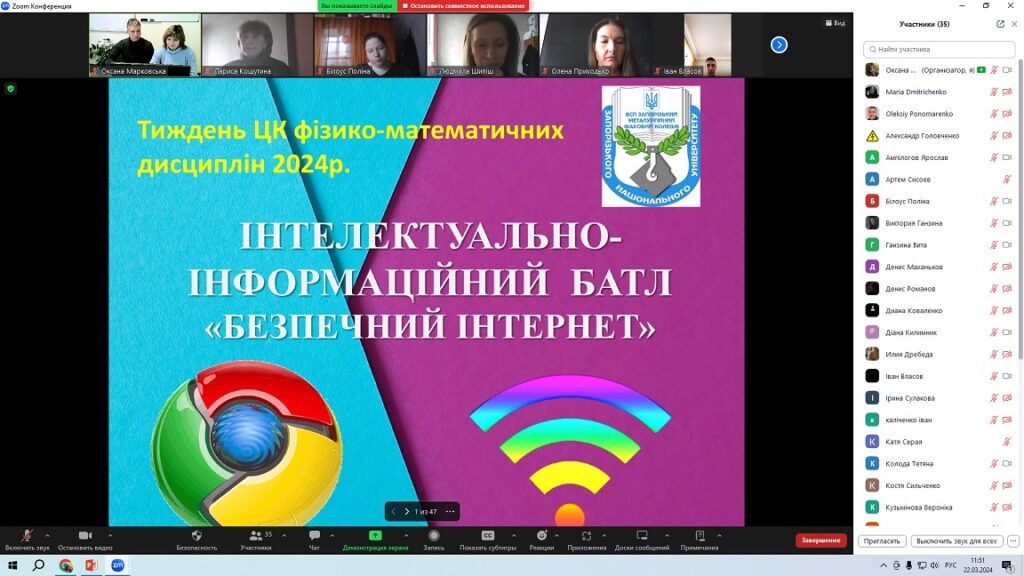Click the green Демонстрация экрана share icon
The height and width of the screenshot is (576, 1024).
click(x=376, y=536)
